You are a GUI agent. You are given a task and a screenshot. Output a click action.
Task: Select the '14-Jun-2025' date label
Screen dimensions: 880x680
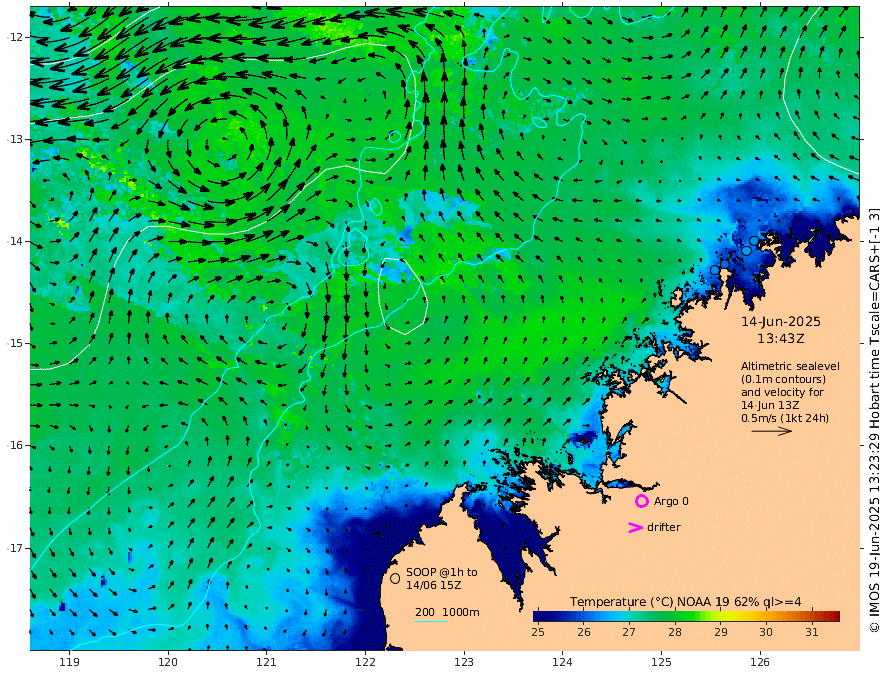pyautogui.click(x=781, y=322)
